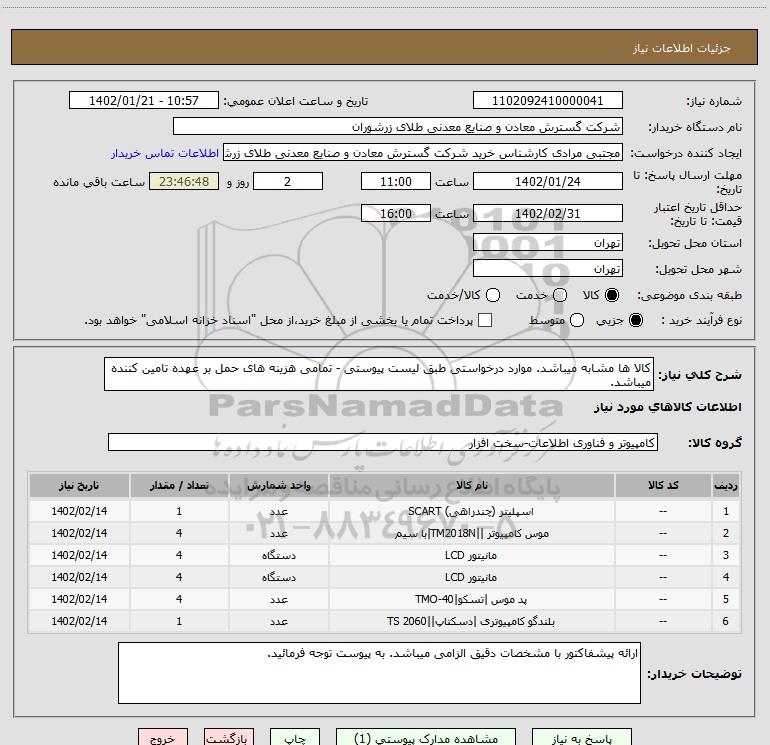Image resolution: width=770 pixels, height=745 pixels.
Task: Select the متوسط purchase type radio
Action: point(577,321)
